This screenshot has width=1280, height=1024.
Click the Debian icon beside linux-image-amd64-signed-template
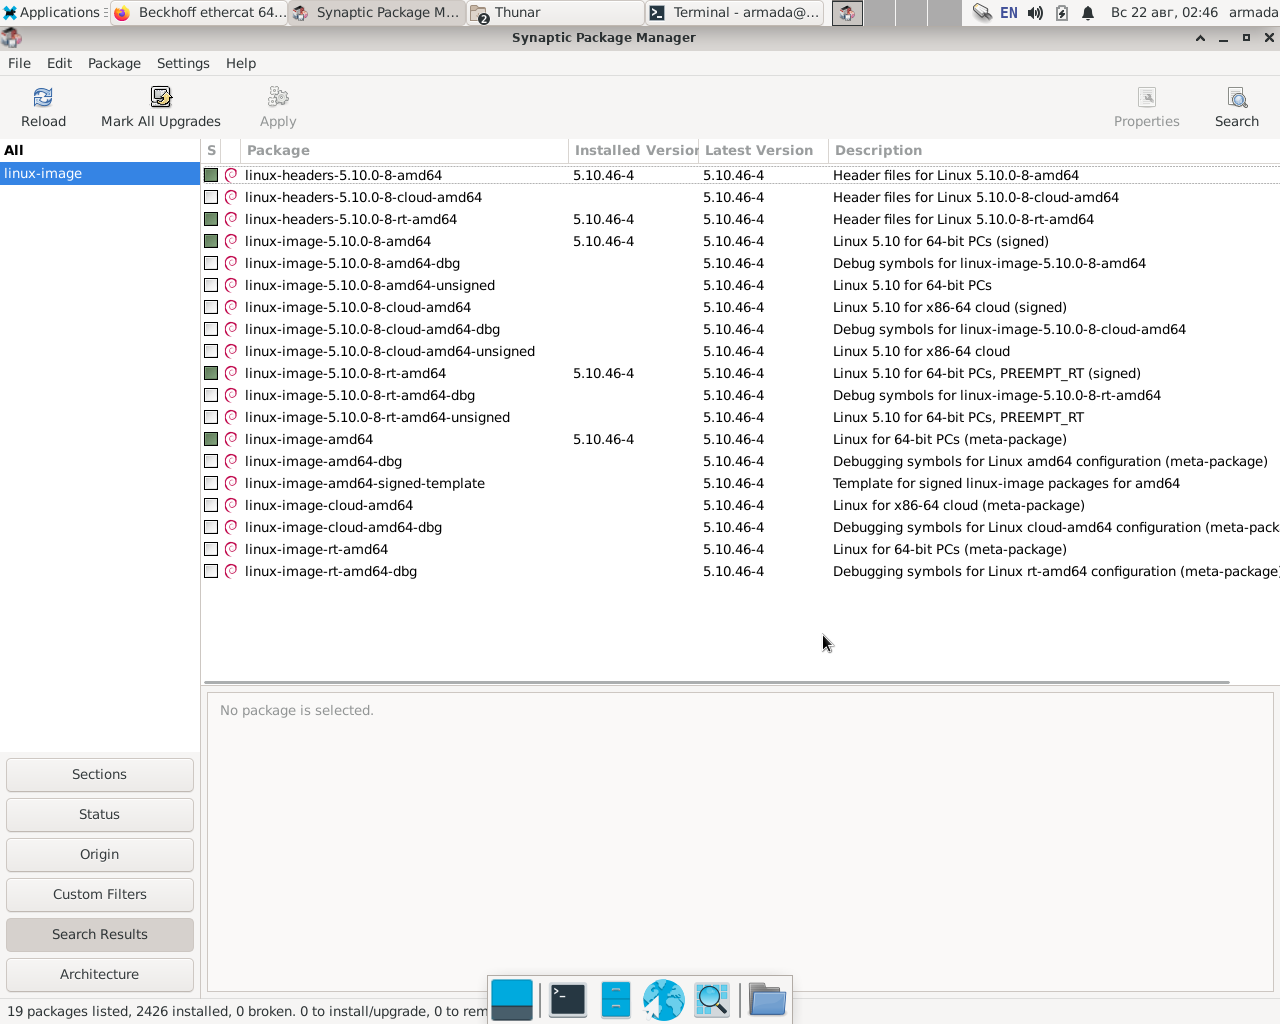(231, 483)
